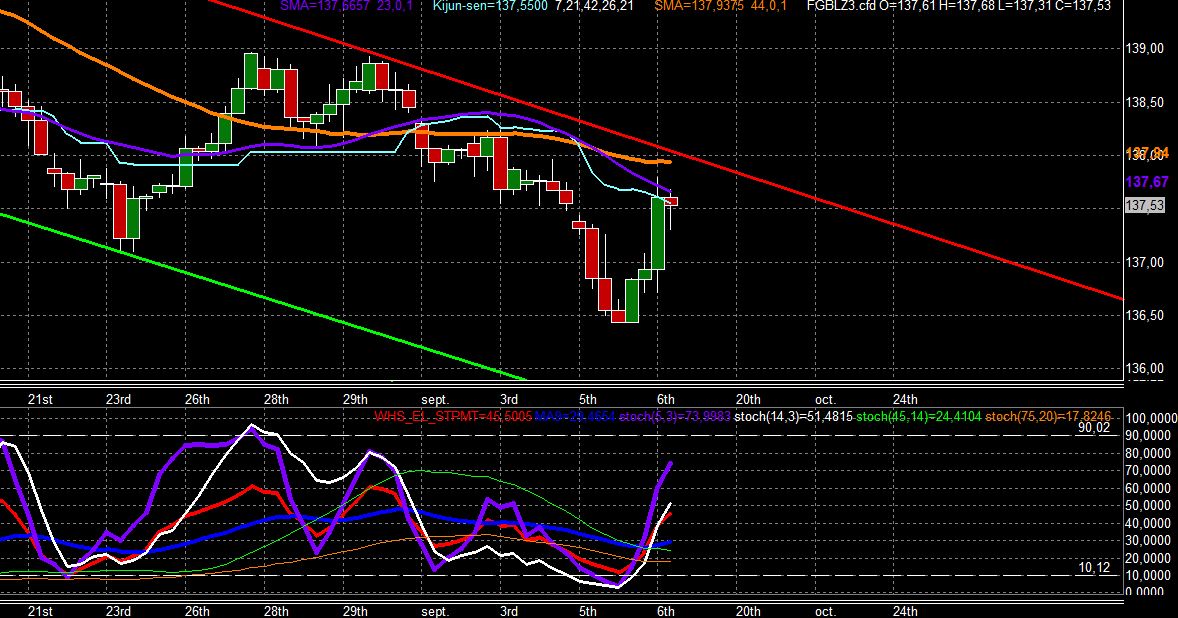This screenshot has width=1178, height=618.
Task: Click 29th on the price chart date axis
Action: (355, 399)
